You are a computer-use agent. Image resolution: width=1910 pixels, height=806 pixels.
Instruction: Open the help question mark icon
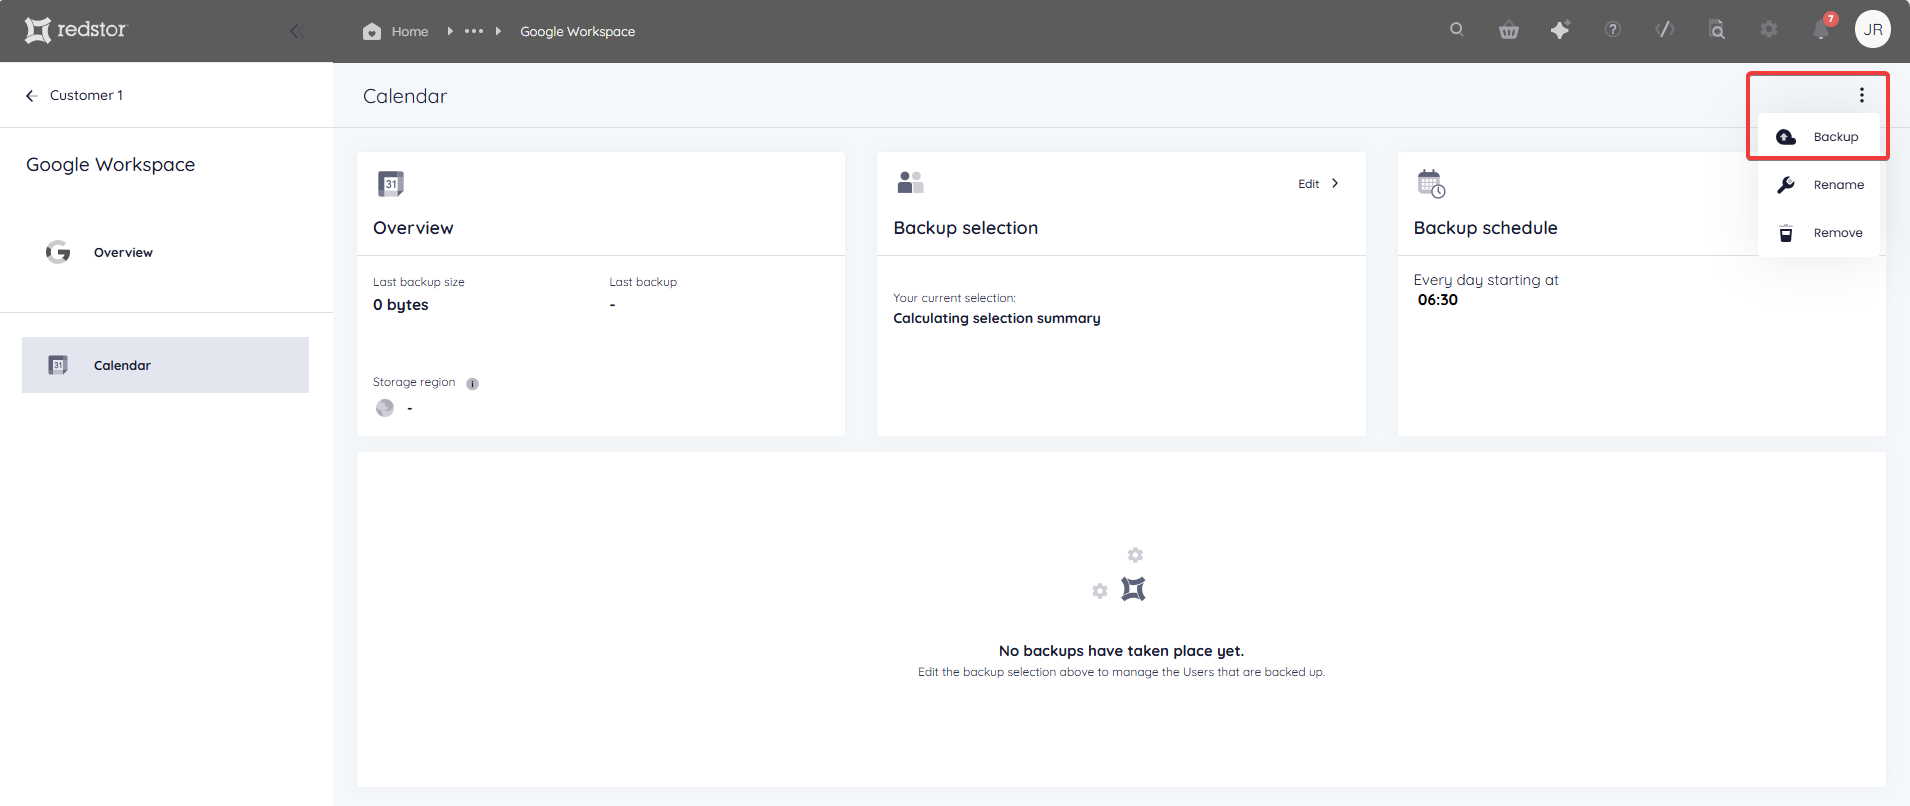[x=1613, y=30]
